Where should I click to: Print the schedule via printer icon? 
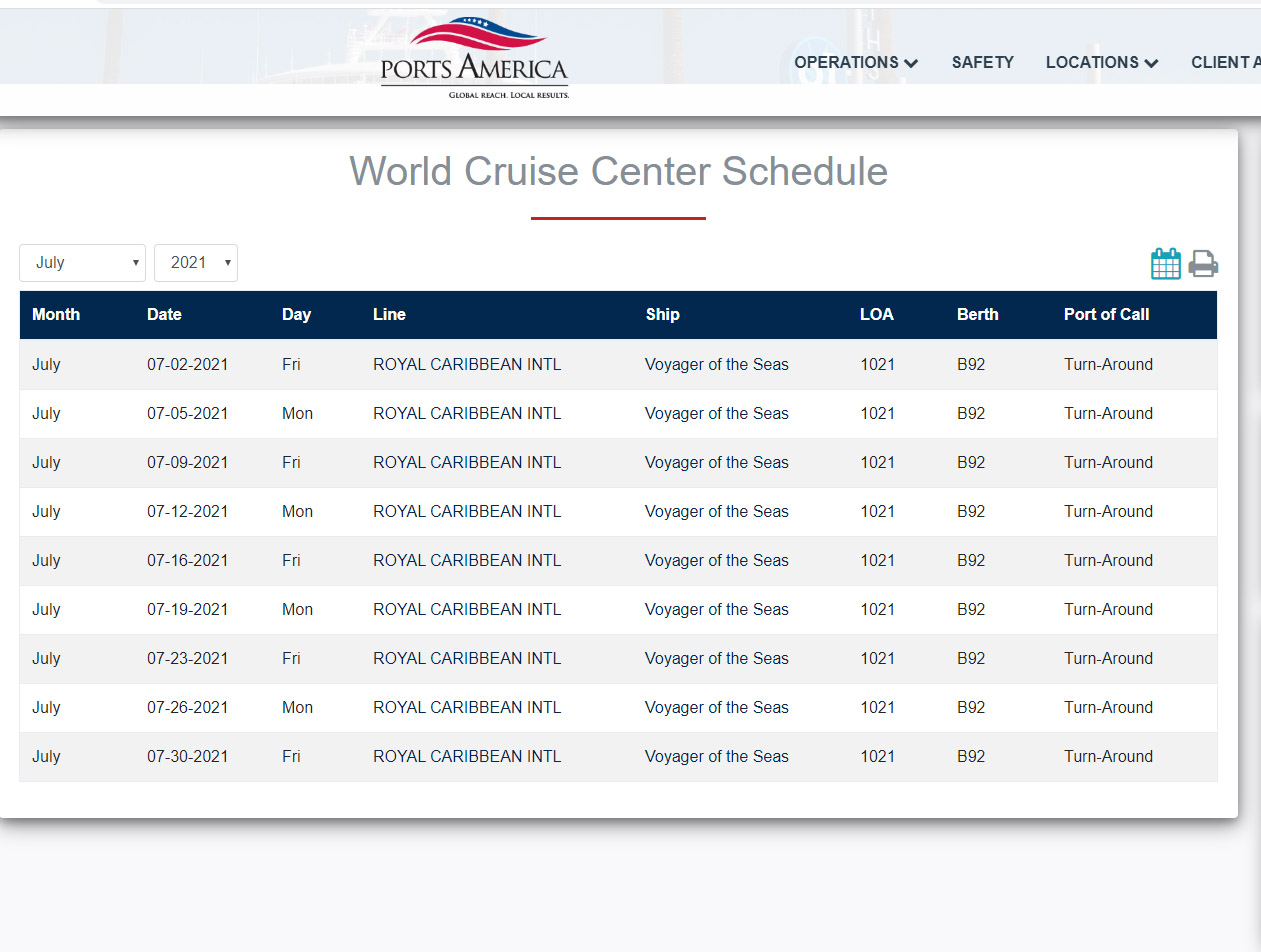pyautogui.click(x=1203, y=264)
